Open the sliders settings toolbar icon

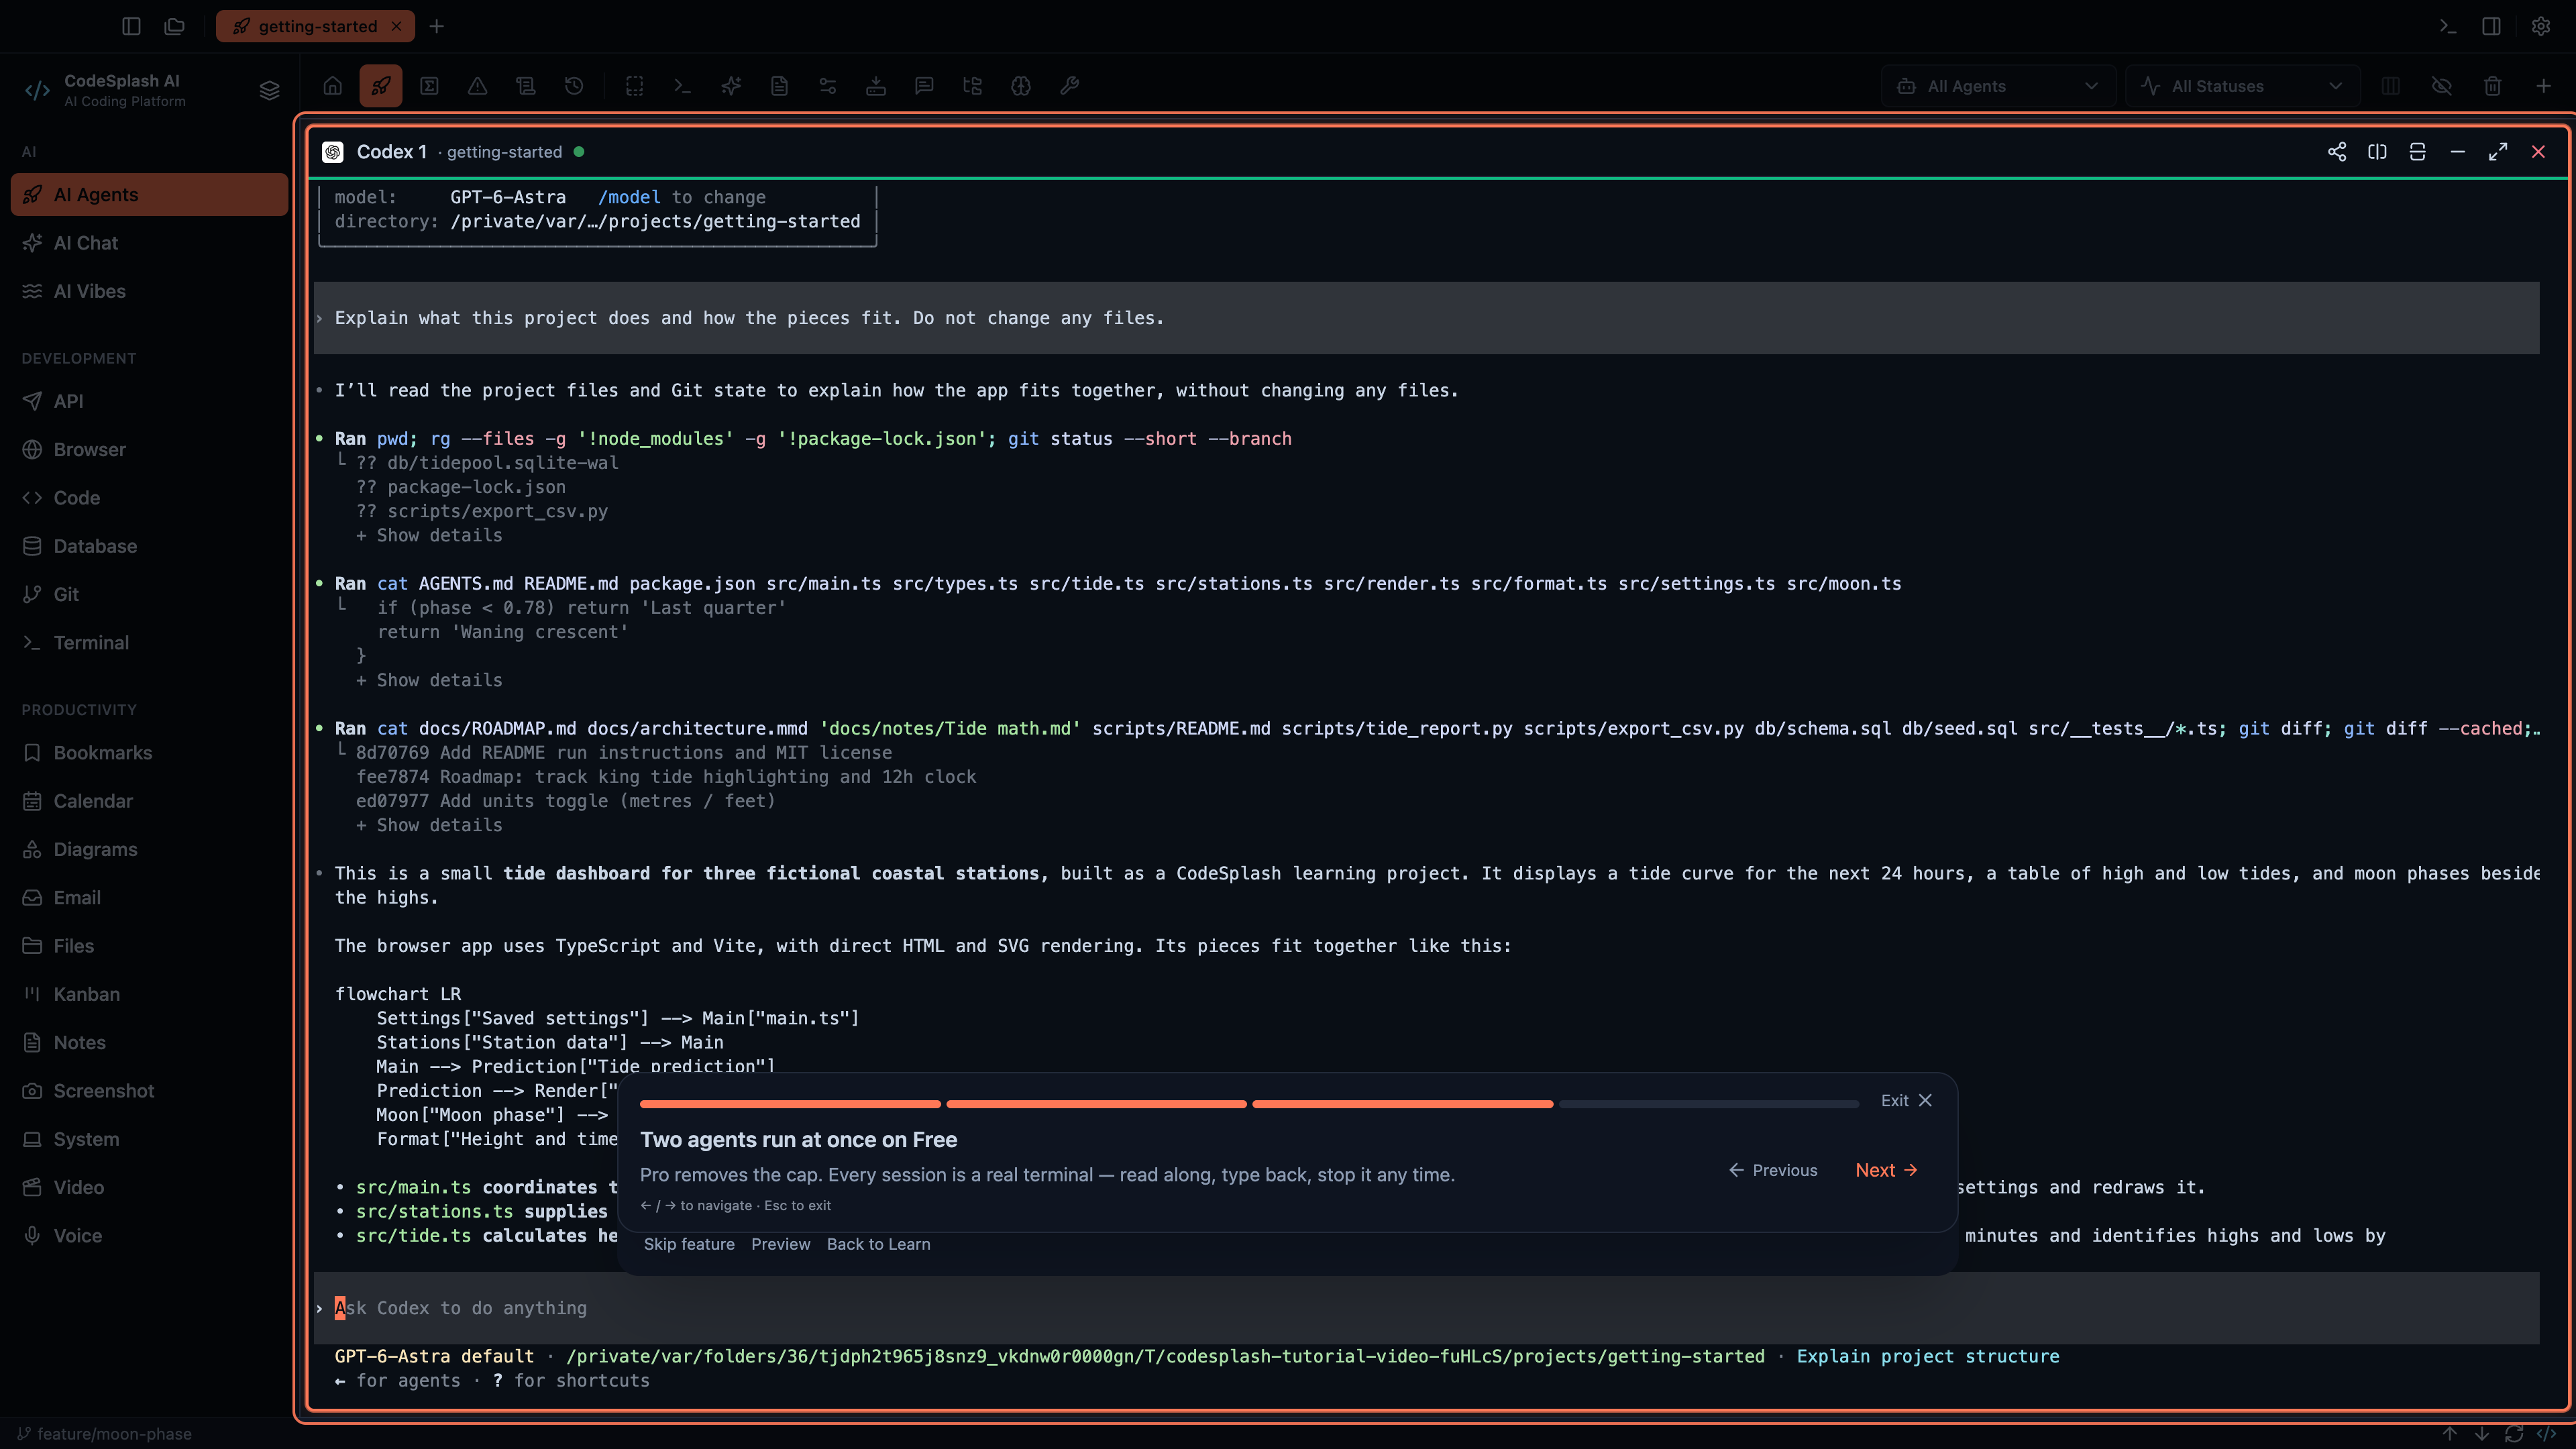pos(828,86)
